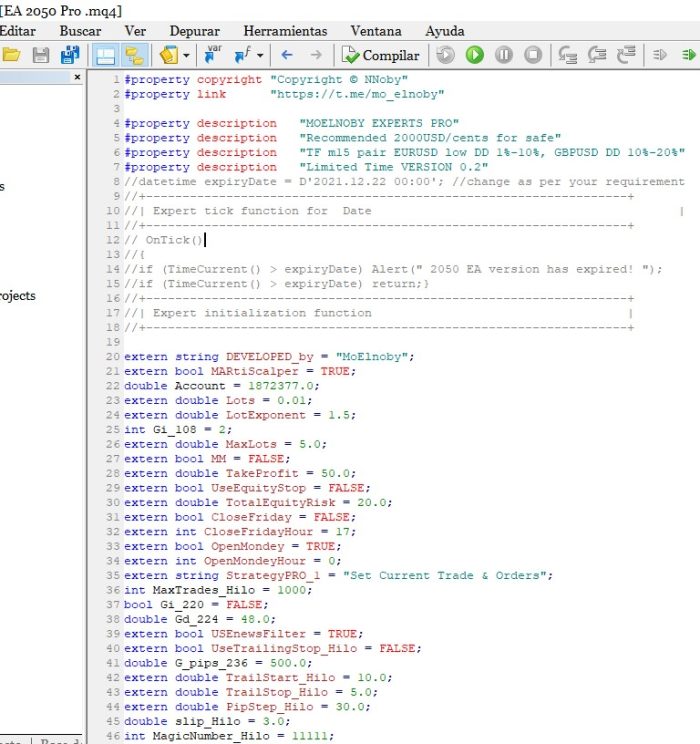700x744 pixels.
Task: Run the Styler tool icon
Action: point(169,56)
